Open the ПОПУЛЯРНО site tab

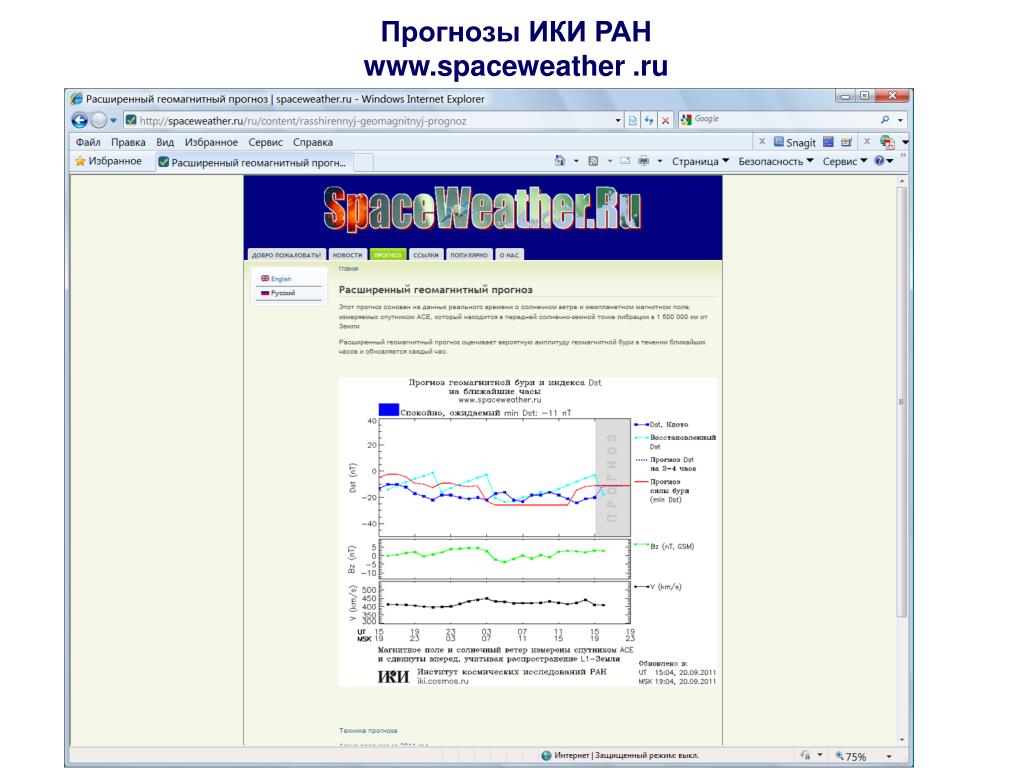(468, 255)
